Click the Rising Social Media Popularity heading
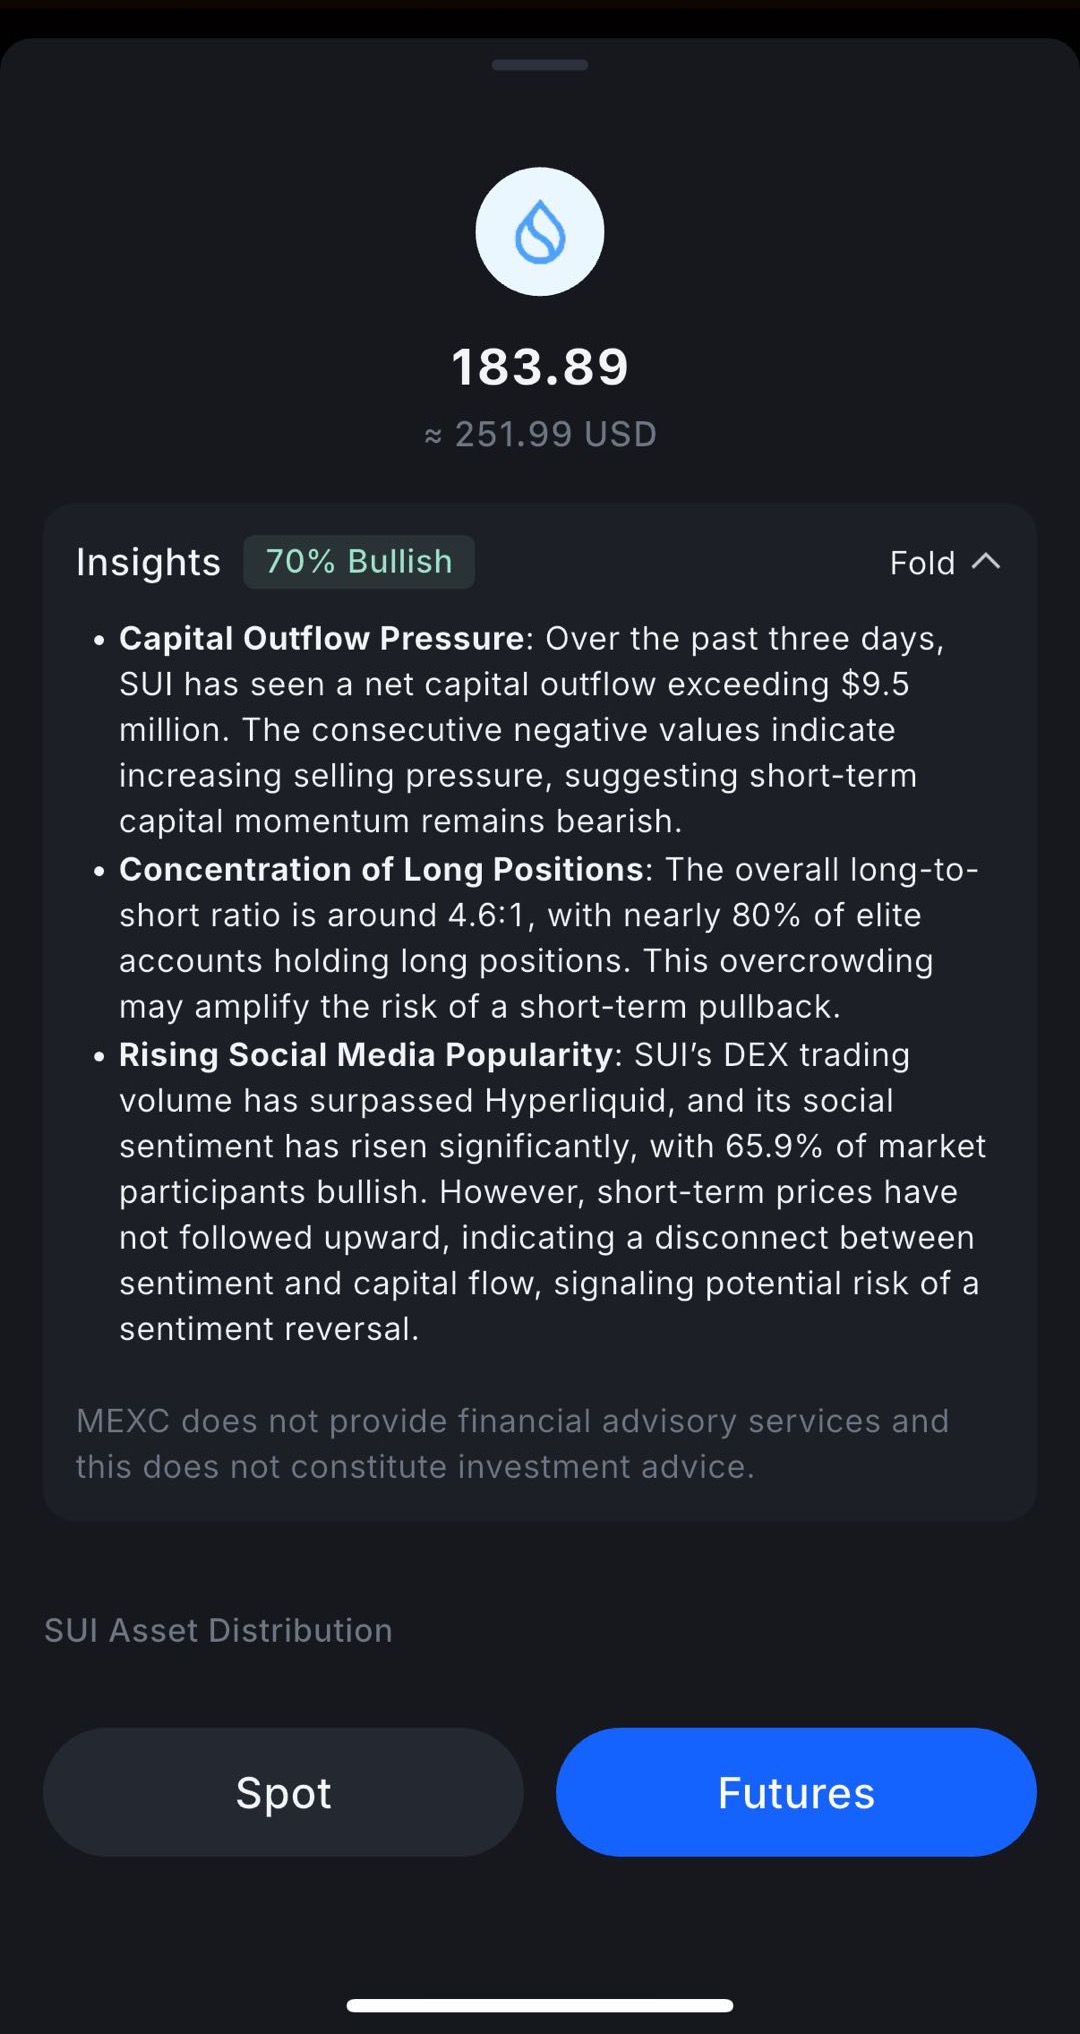Viewport: 1080px width, 2034px height. pos(365,1054)
